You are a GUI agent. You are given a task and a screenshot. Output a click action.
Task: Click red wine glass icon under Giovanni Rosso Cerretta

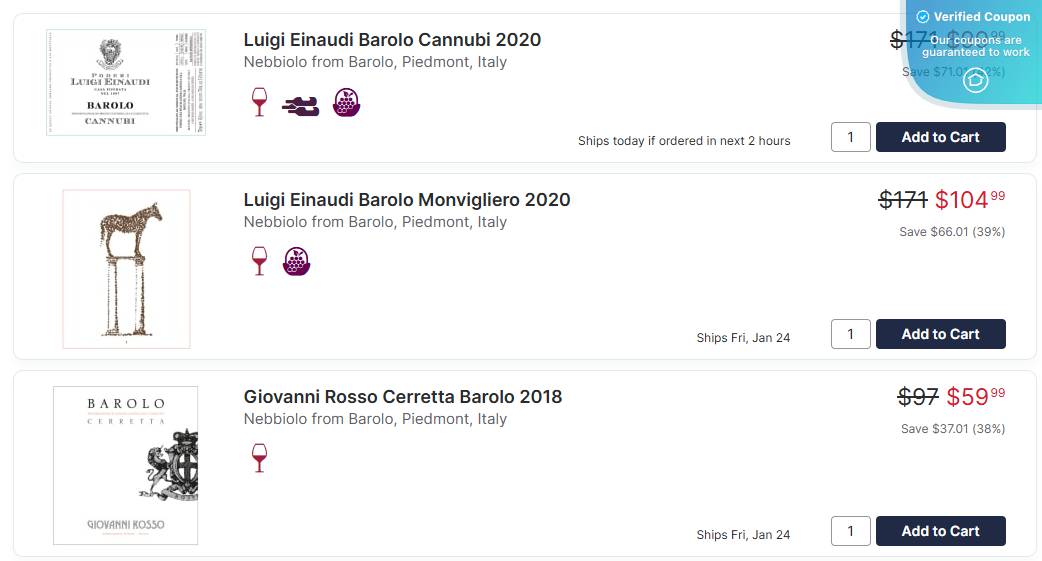click(x=259, y=458)
